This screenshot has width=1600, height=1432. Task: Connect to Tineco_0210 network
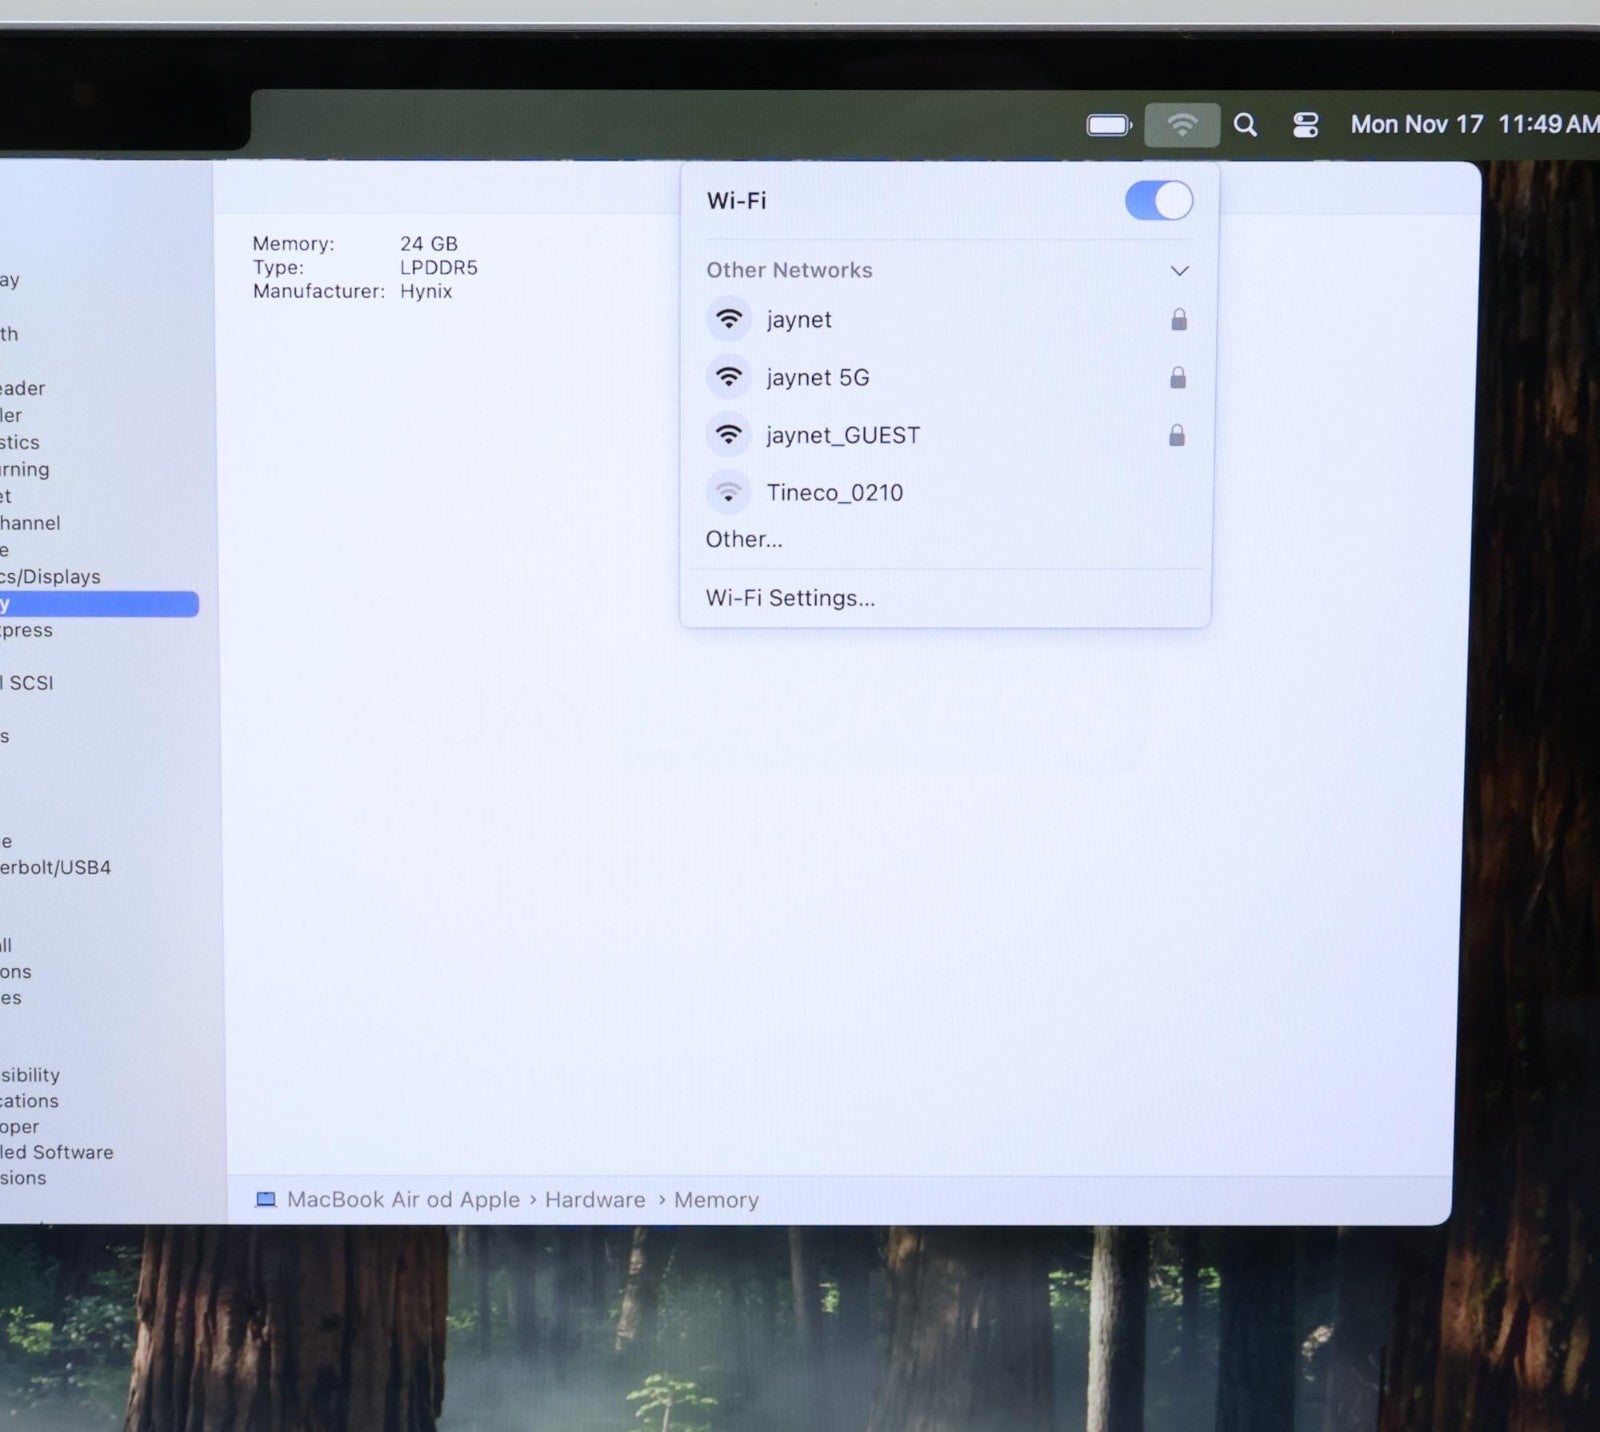pos(834,492)
